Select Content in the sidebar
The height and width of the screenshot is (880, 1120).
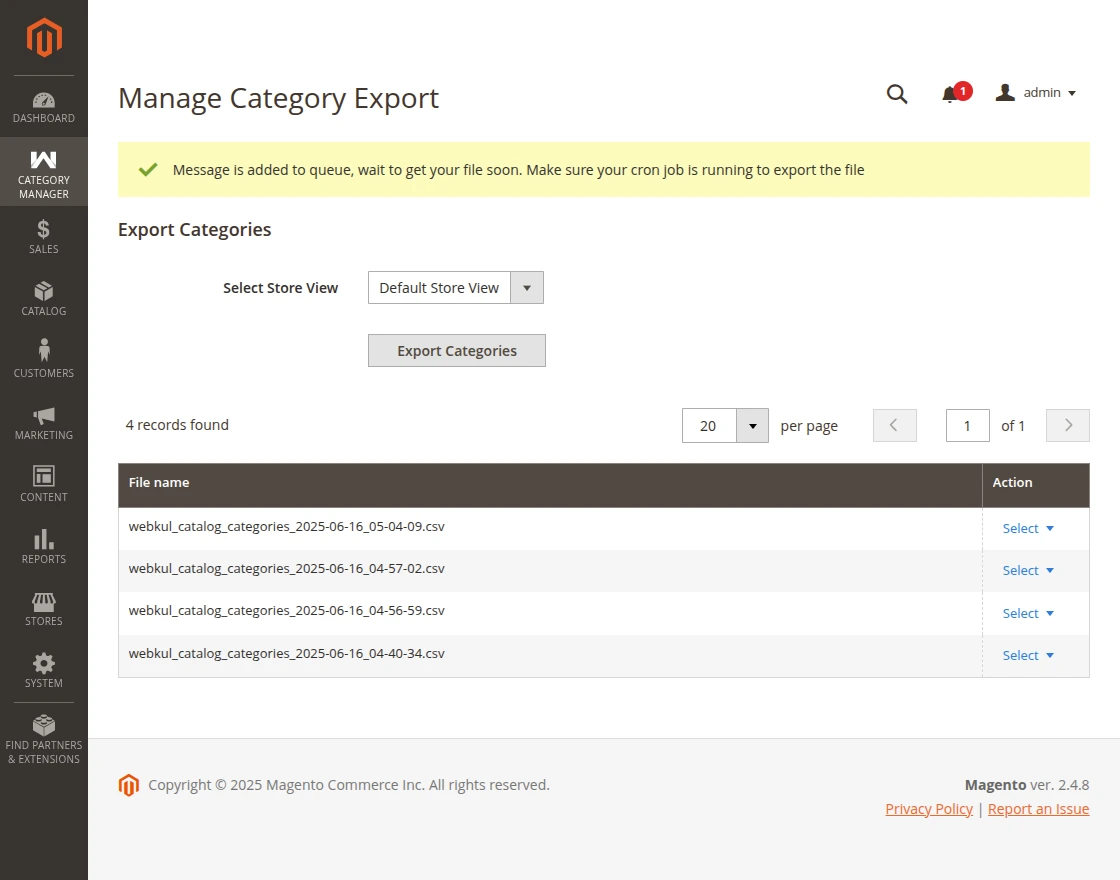pos(43,483)
